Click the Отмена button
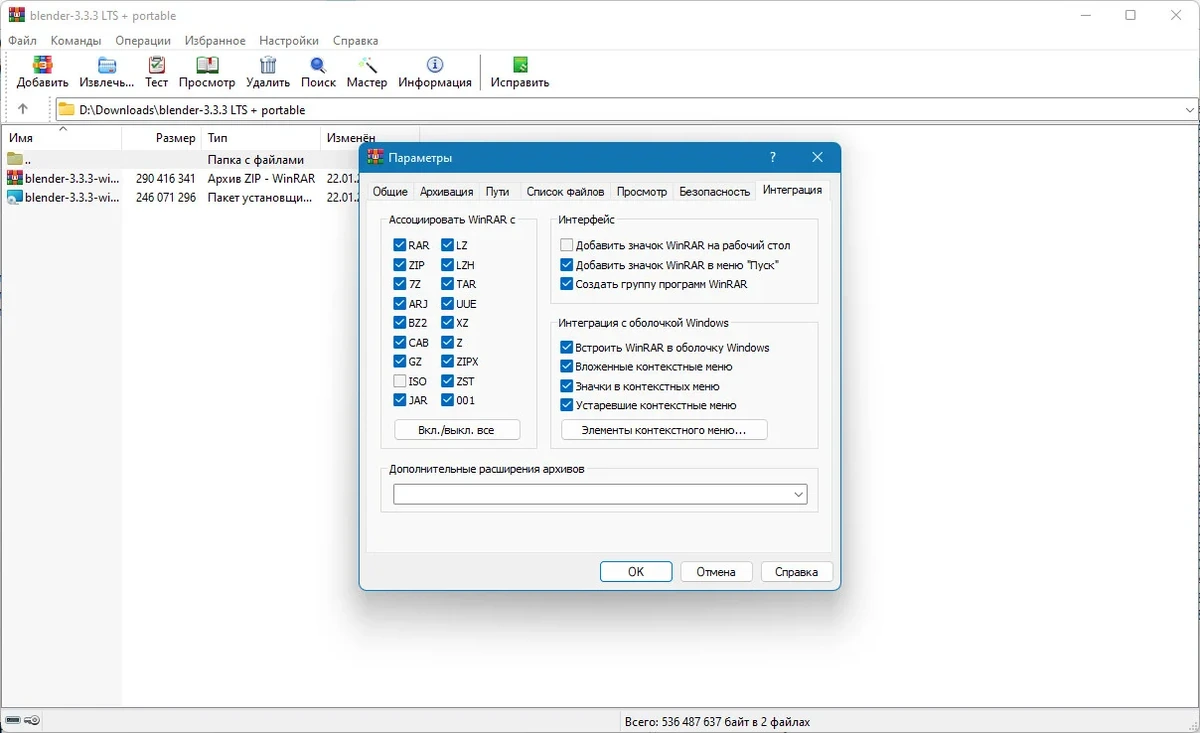The height and width of the screenshot is (733, 1200). [716, 572]
